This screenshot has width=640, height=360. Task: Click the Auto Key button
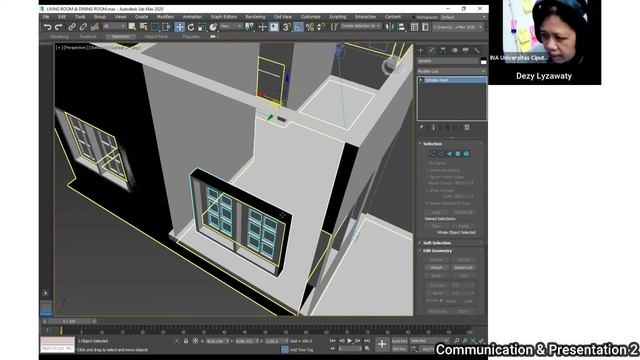pos(400,341)
